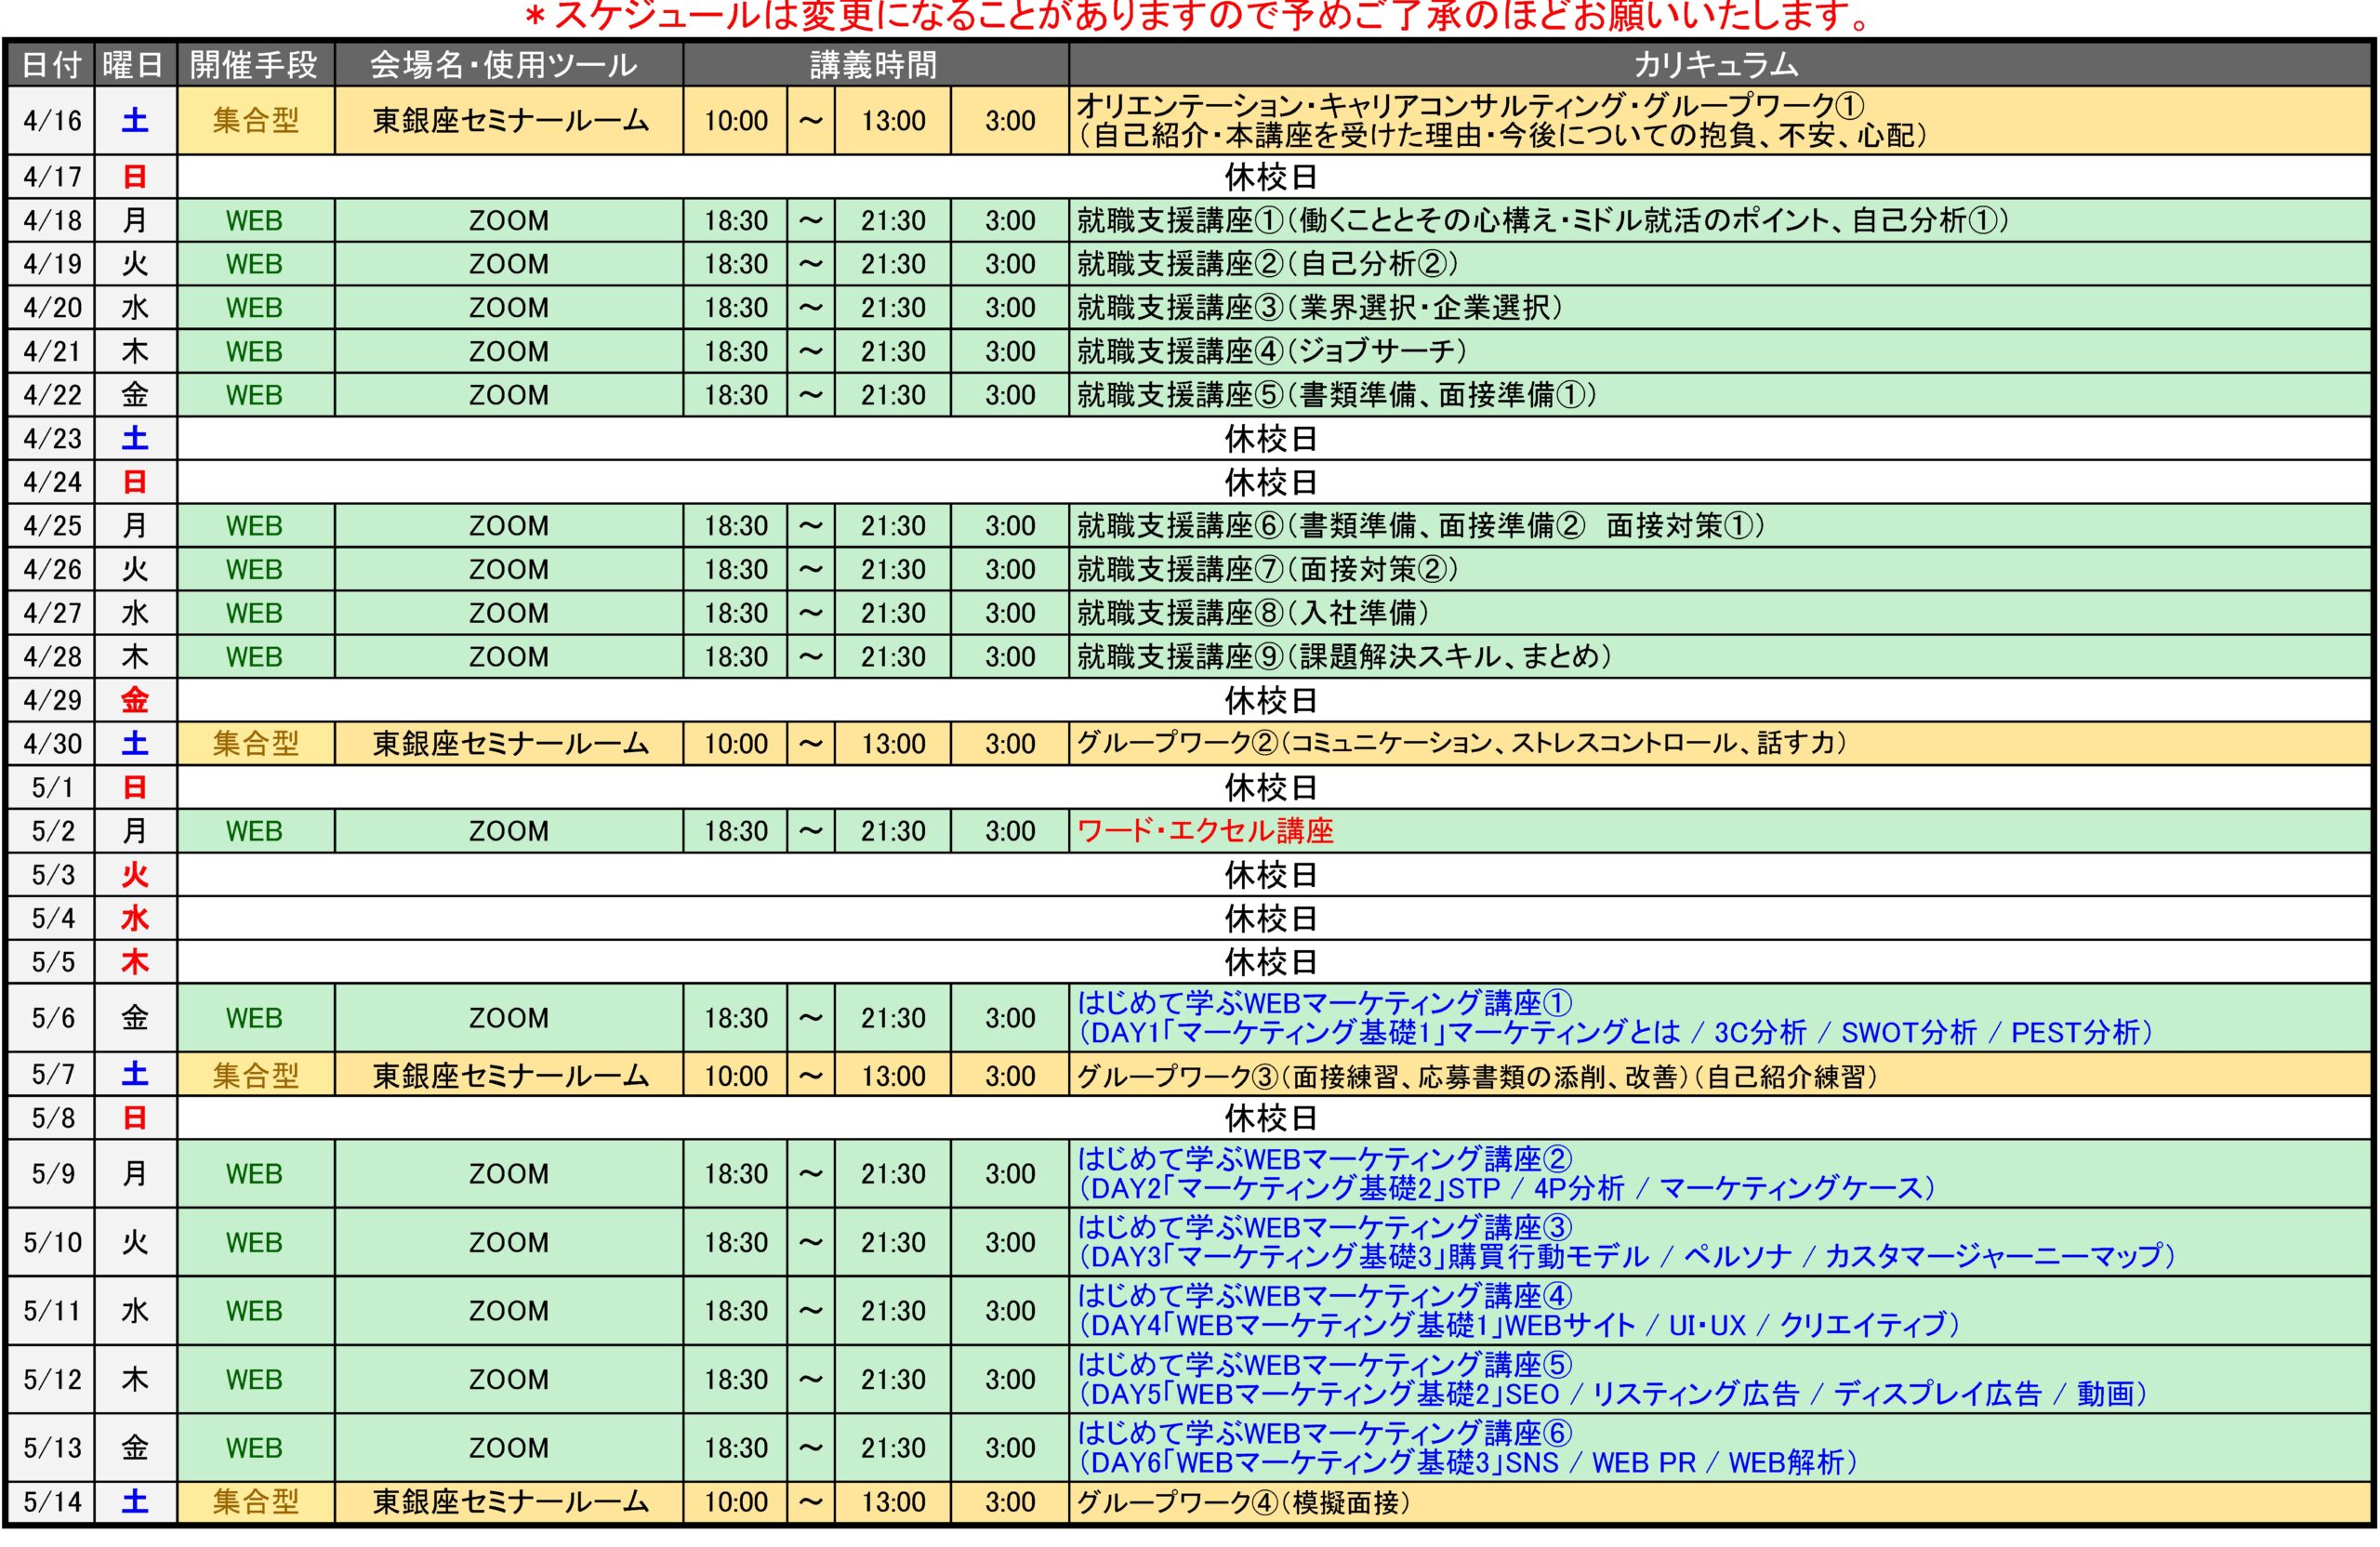Image resolution: width=2380 pixels, height=1547 pixels.
Task: Click WEB in the 5/9 row
Action: click(x=254, y=1174)
